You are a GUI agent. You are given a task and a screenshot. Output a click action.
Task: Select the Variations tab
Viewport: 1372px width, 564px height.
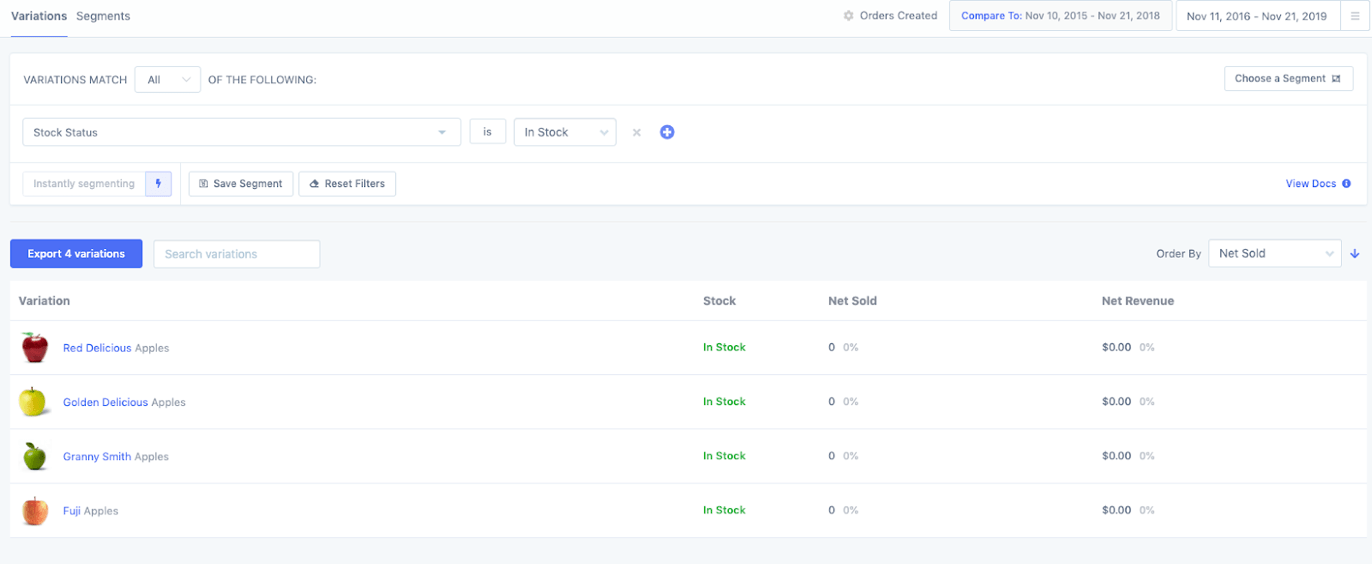pyautogui.click(x=39, y=16)
